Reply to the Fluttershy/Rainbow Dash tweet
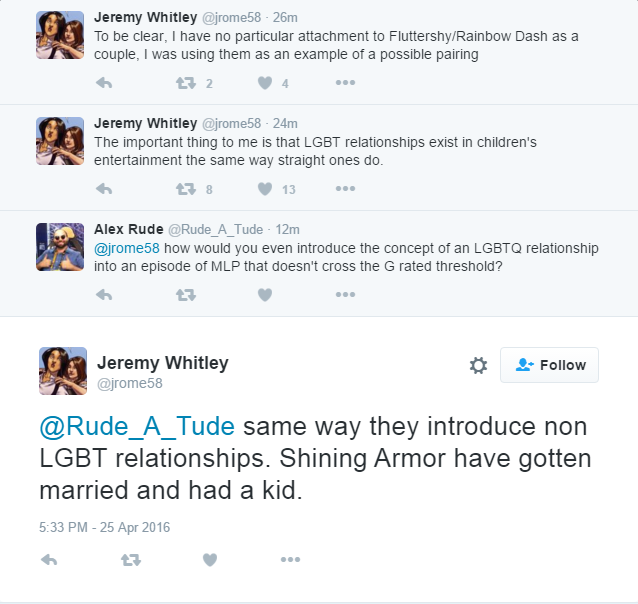Image resolution: width=638 pixels, height=604 pixels. 104,83
